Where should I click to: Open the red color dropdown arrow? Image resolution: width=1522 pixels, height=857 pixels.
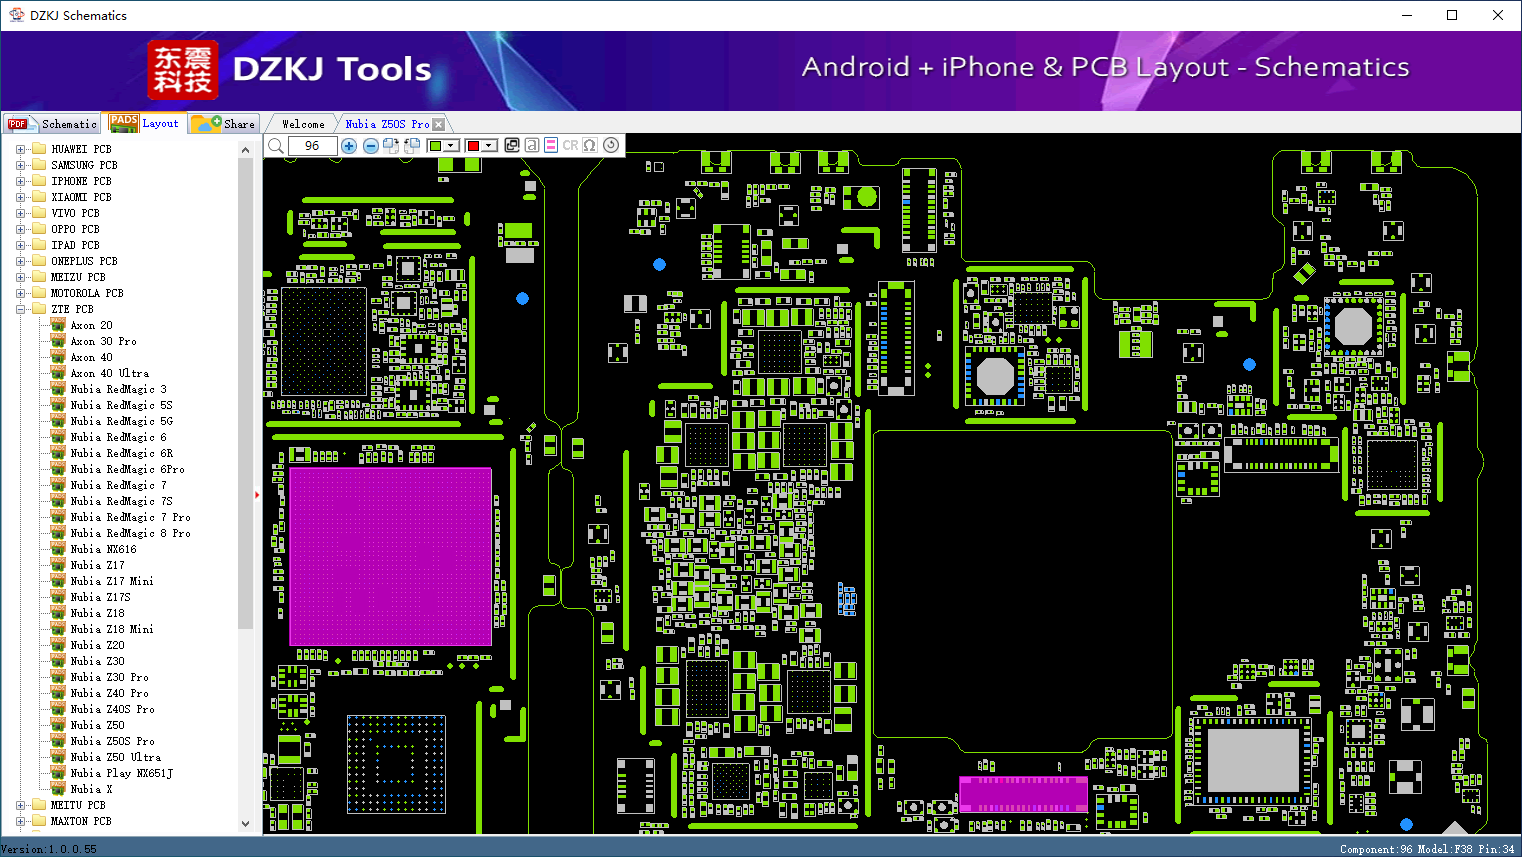click(489, 146)
